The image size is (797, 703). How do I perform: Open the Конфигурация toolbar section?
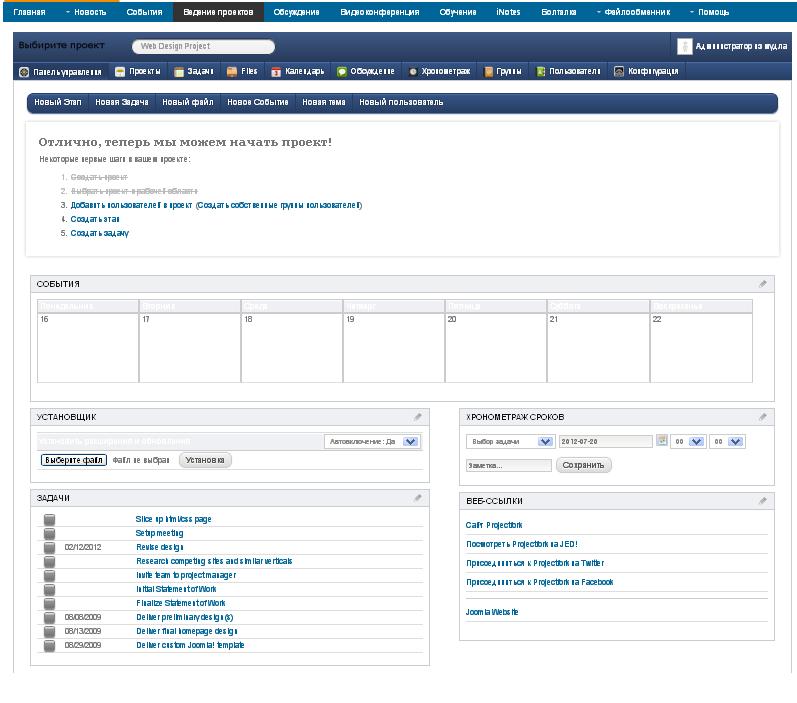[x=646, y=72]
